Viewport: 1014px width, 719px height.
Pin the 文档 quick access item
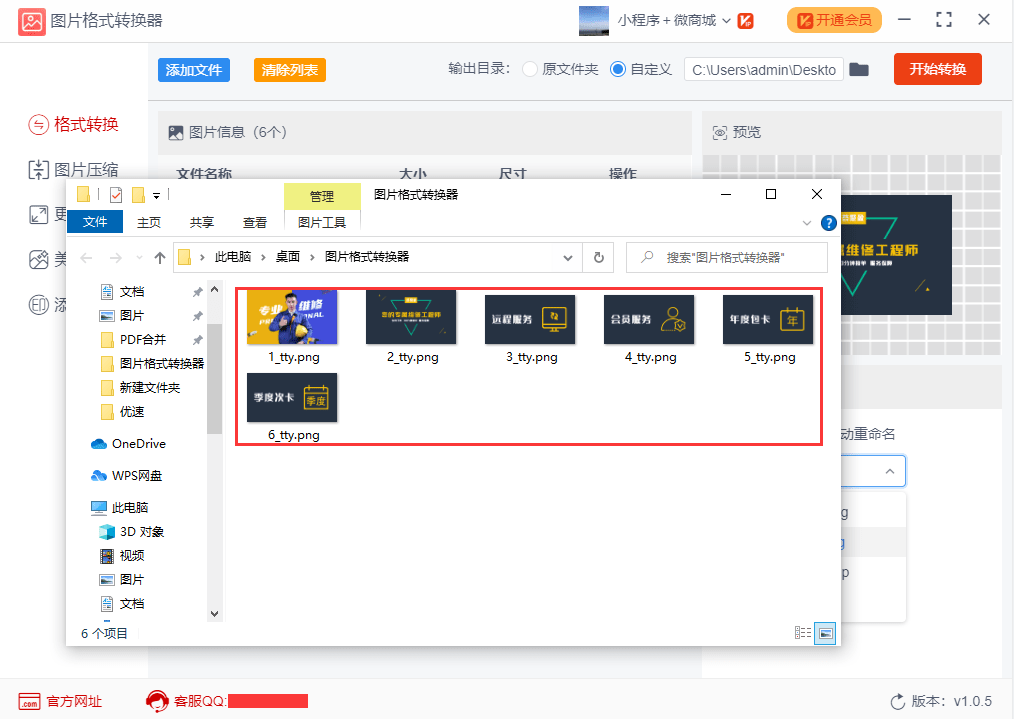(x=196, y=291)
